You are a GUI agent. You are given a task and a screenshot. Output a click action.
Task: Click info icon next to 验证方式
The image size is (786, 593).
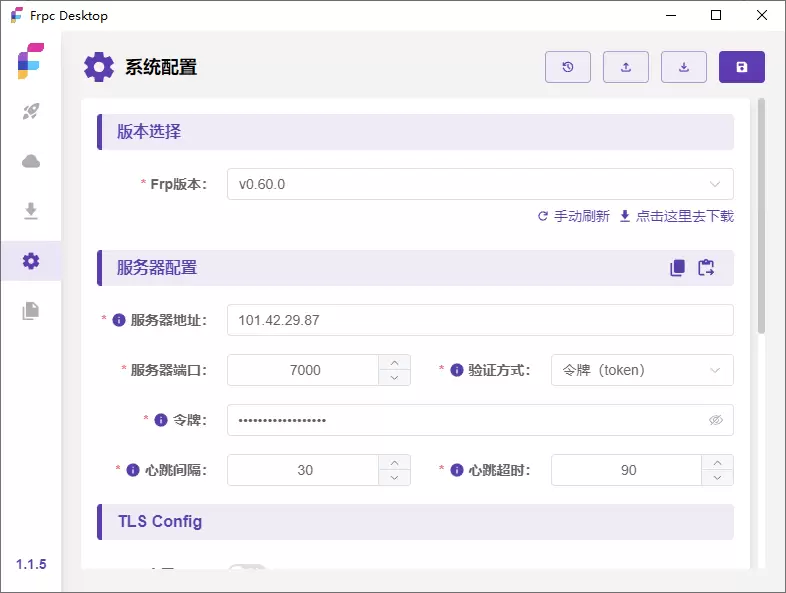click(x=457, y=370)
